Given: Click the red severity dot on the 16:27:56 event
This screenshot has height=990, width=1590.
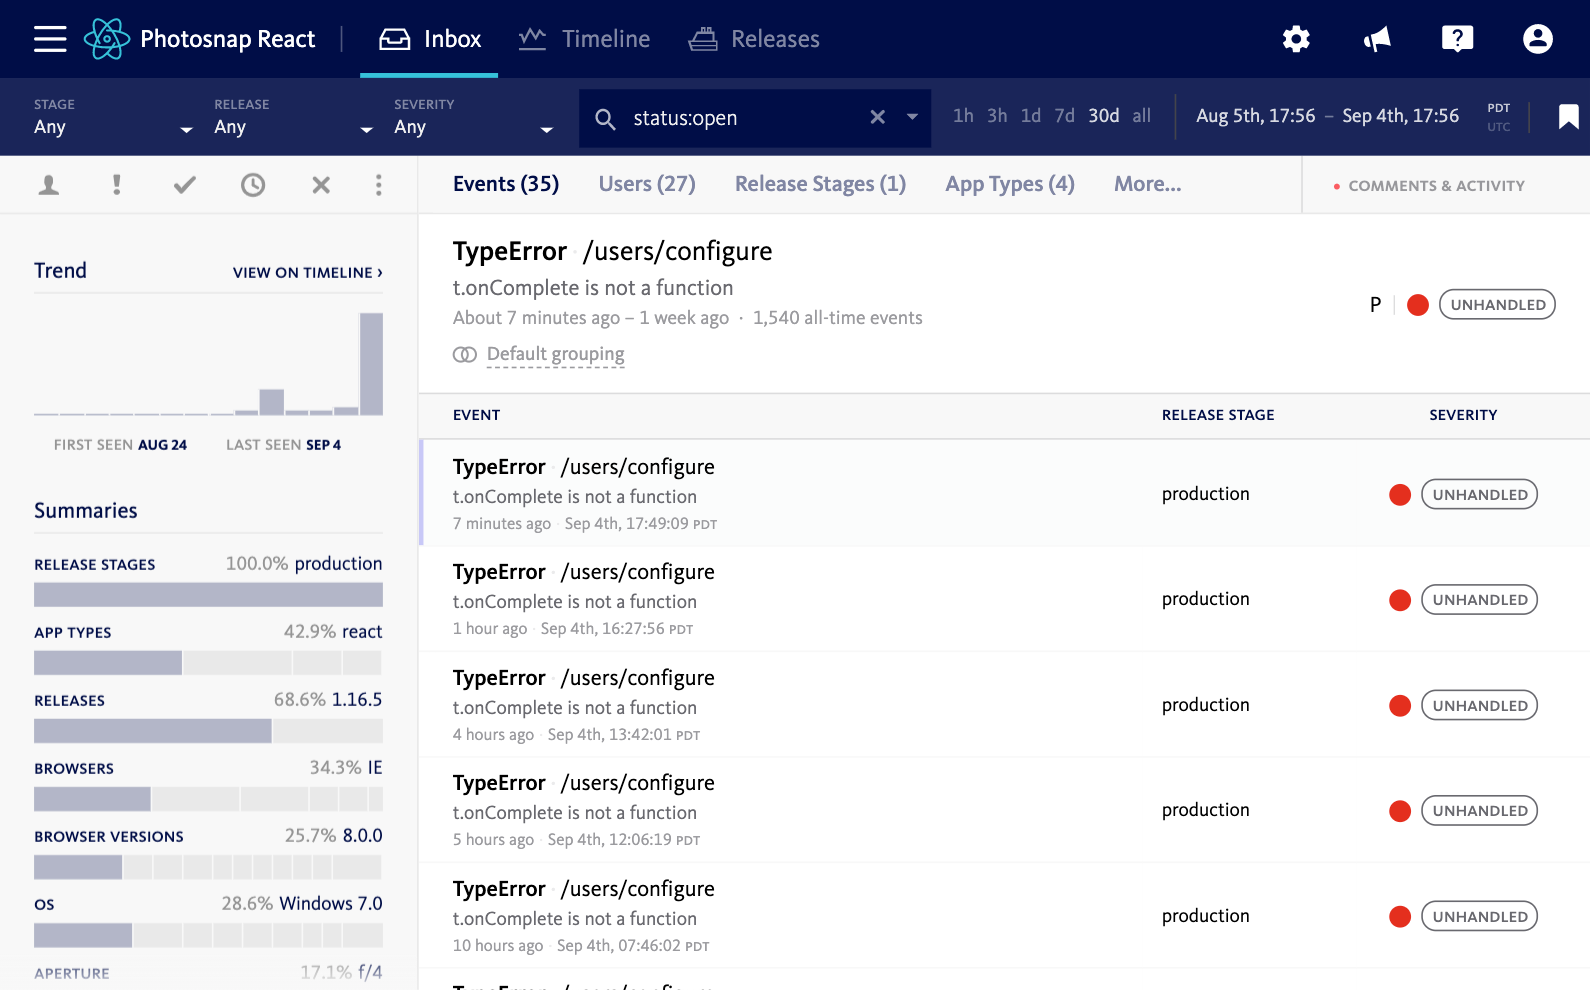Looking at the screenshot, I should 1400,600.
